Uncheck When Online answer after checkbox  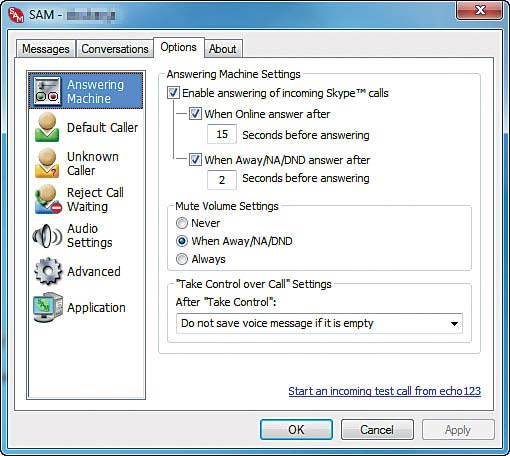click(195, 114)
